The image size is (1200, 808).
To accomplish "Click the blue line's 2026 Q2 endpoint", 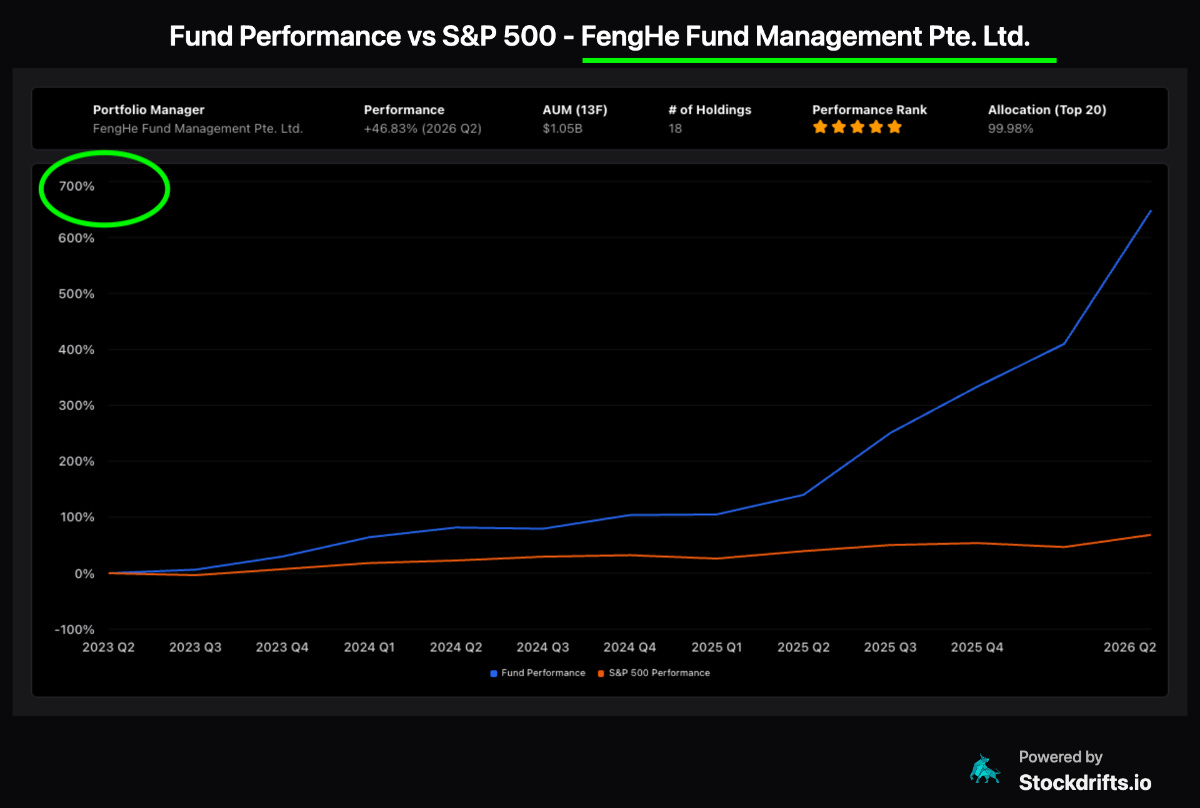I will click(x=1151, y=211).
